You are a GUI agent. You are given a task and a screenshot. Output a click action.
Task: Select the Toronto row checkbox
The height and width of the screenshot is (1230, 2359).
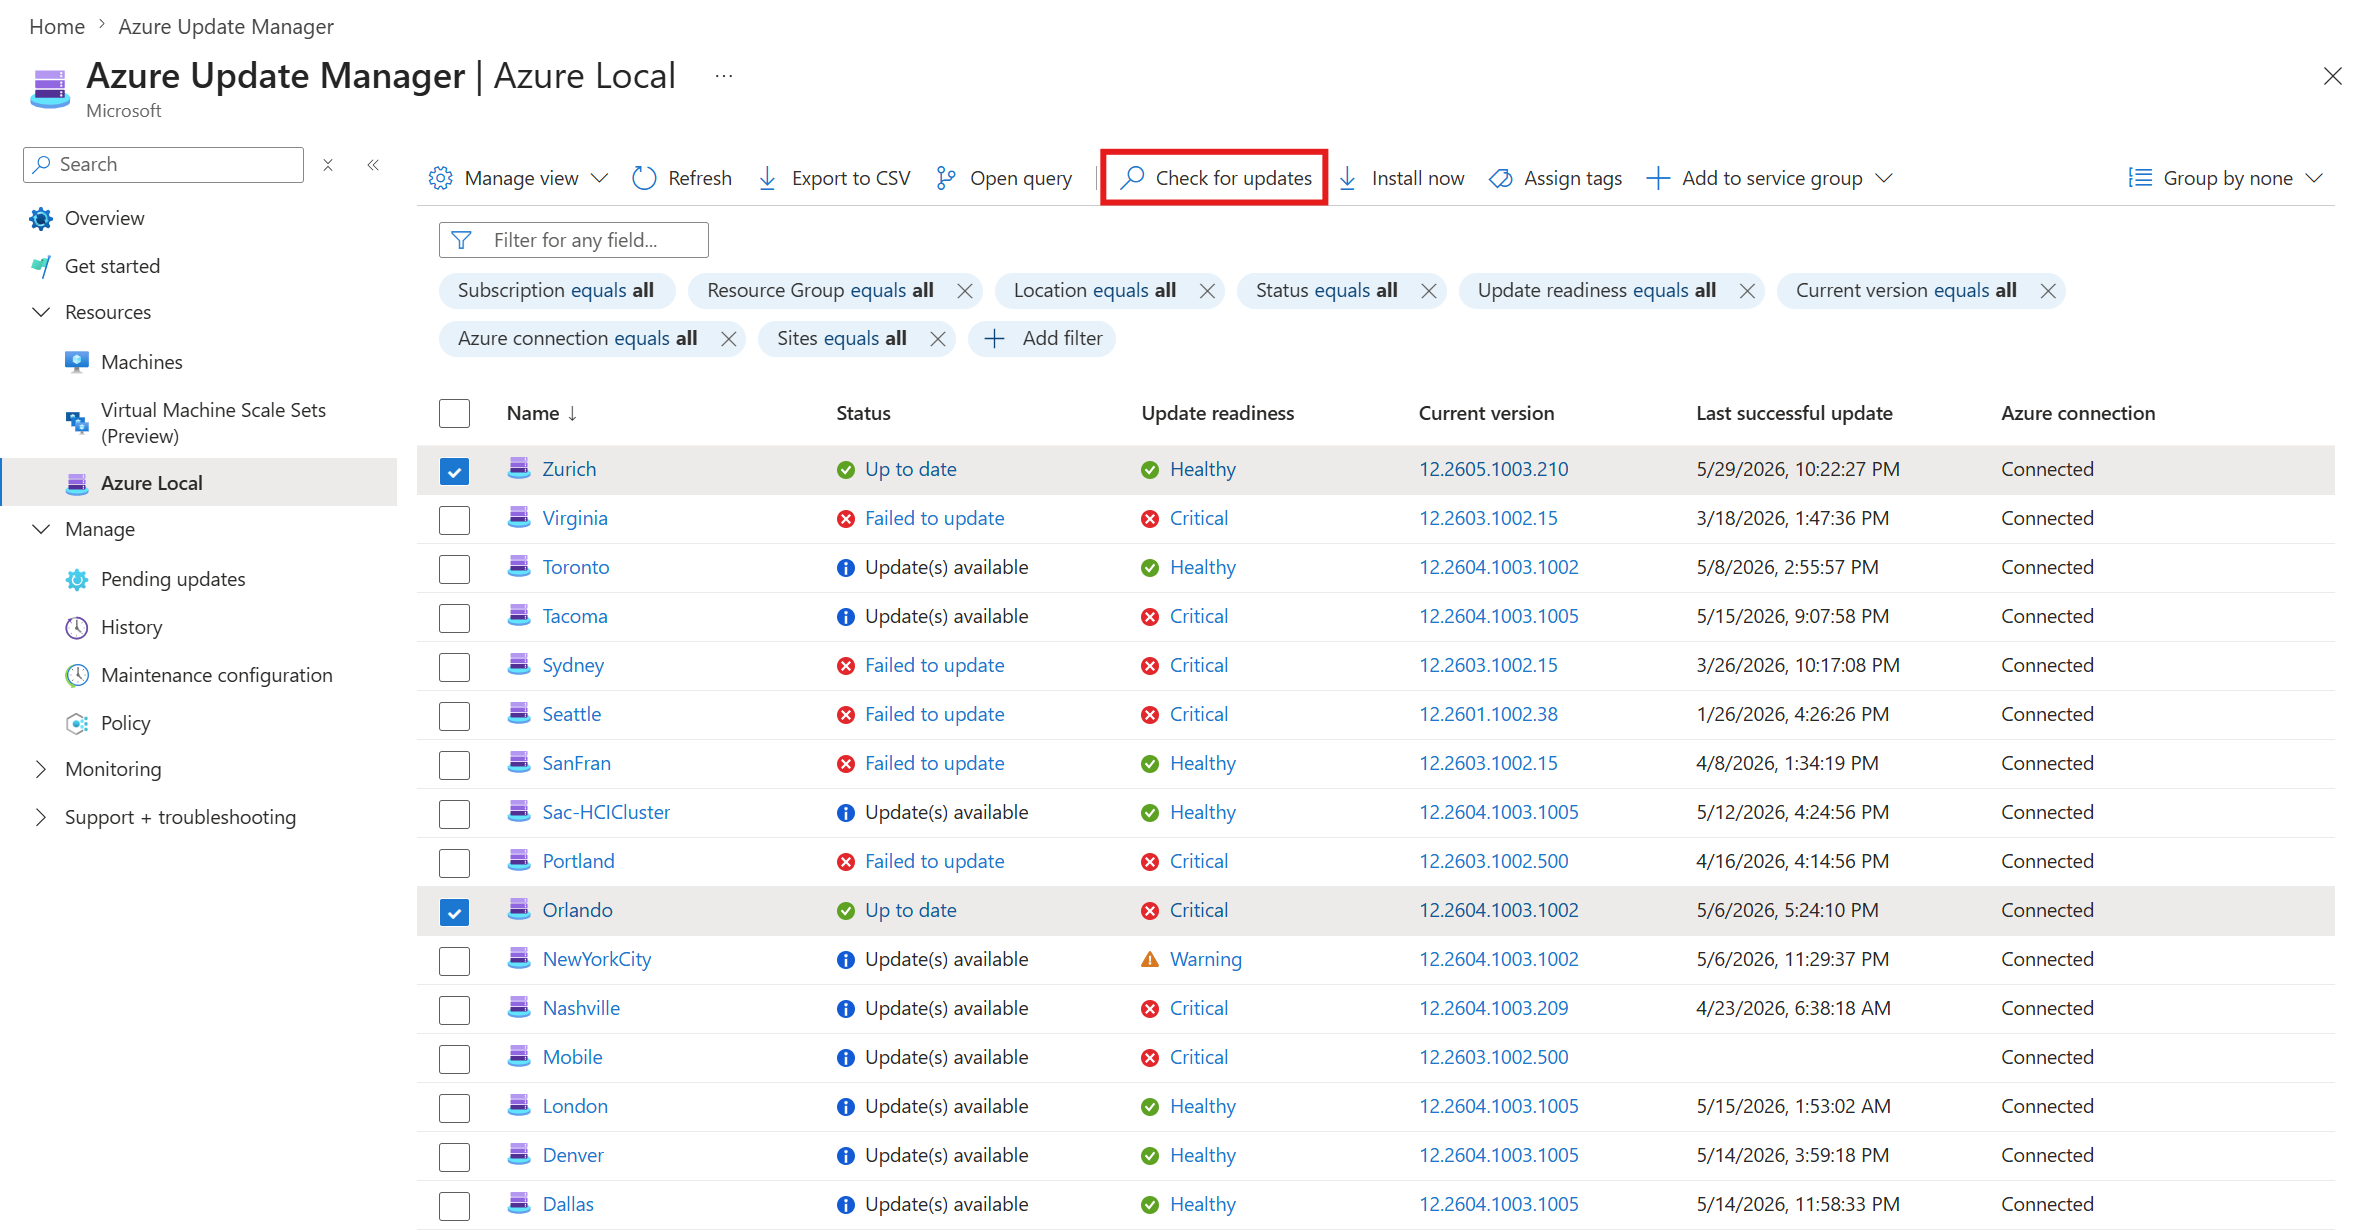pyautogui.click(x=454, y=569)
